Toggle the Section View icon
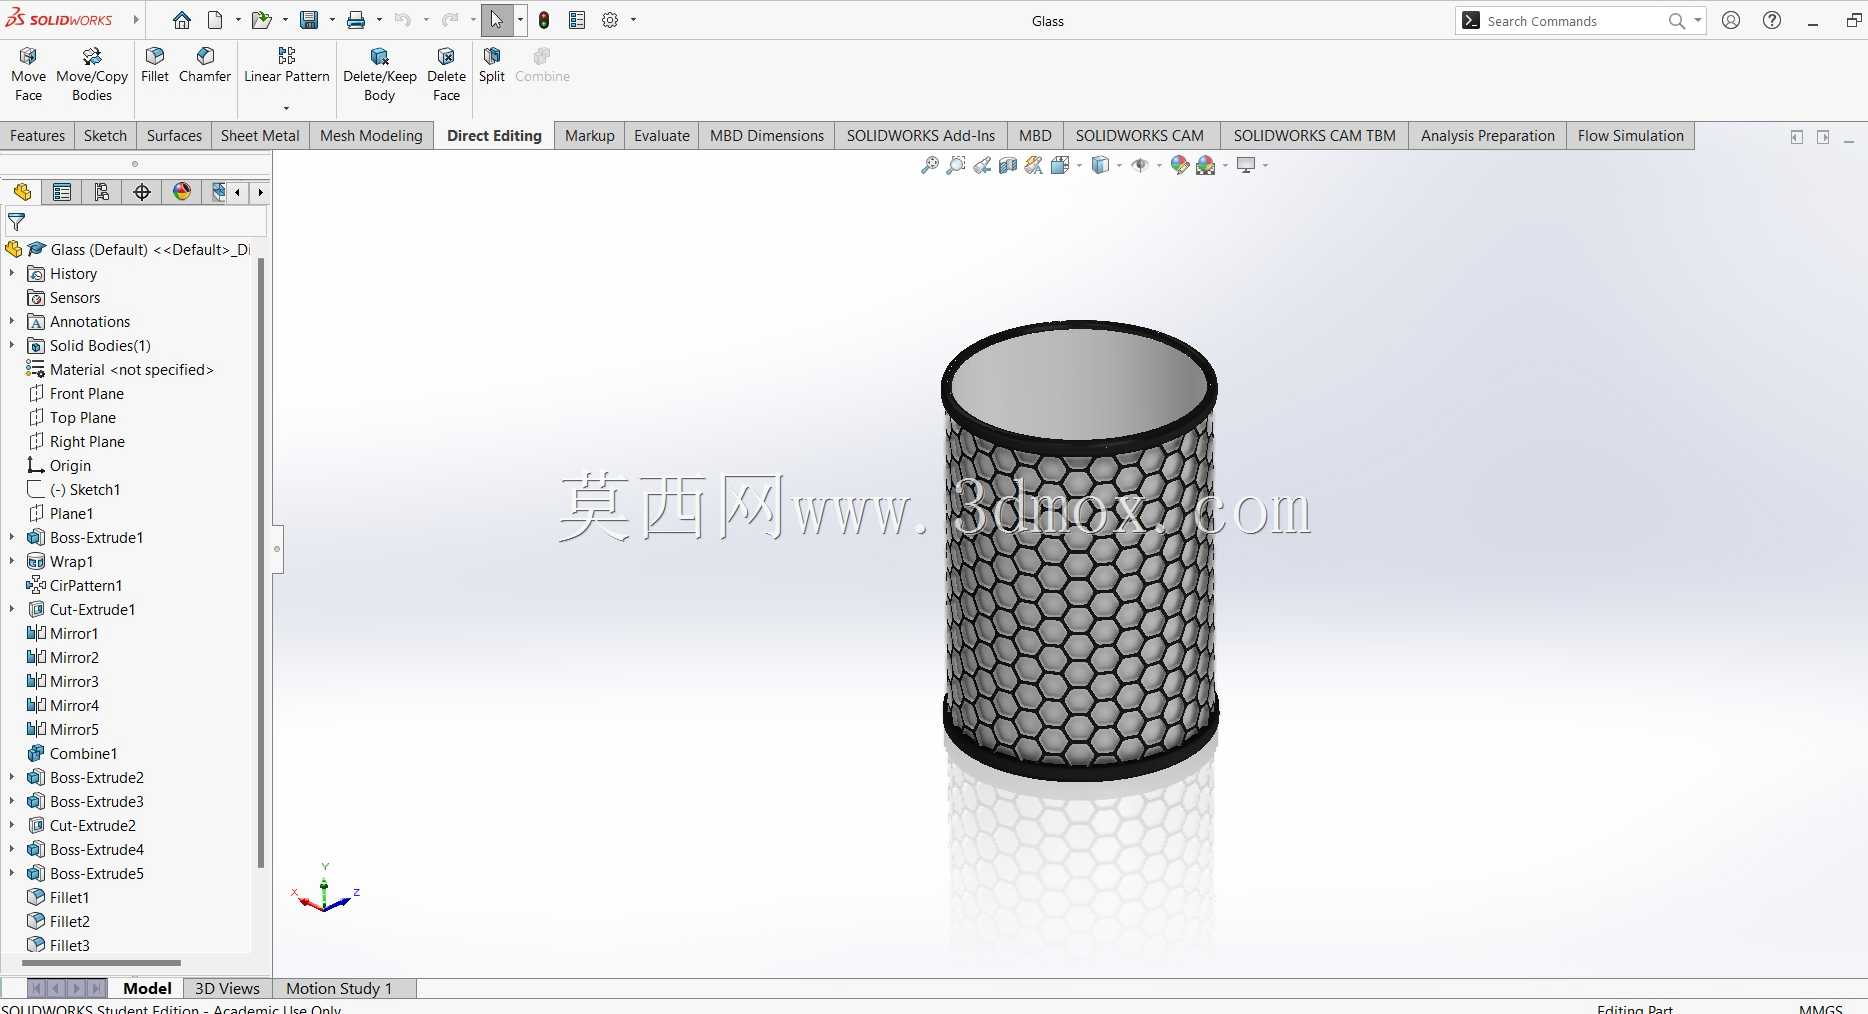Screen dimensions: 1868x1014 [x=1008, y=165]
